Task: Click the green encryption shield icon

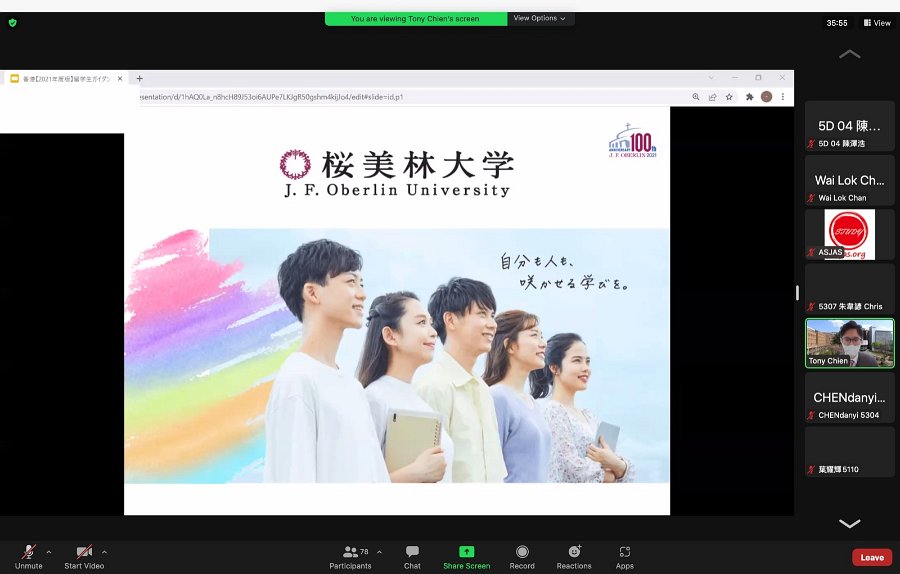Action: point(13,23)
